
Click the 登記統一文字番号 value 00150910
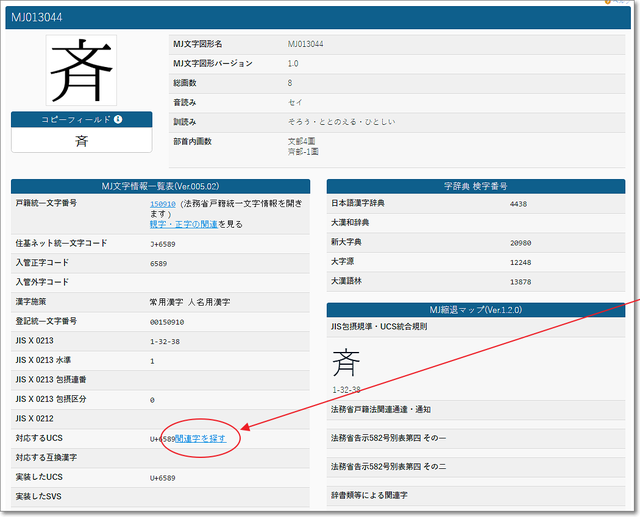click(169, 321)
